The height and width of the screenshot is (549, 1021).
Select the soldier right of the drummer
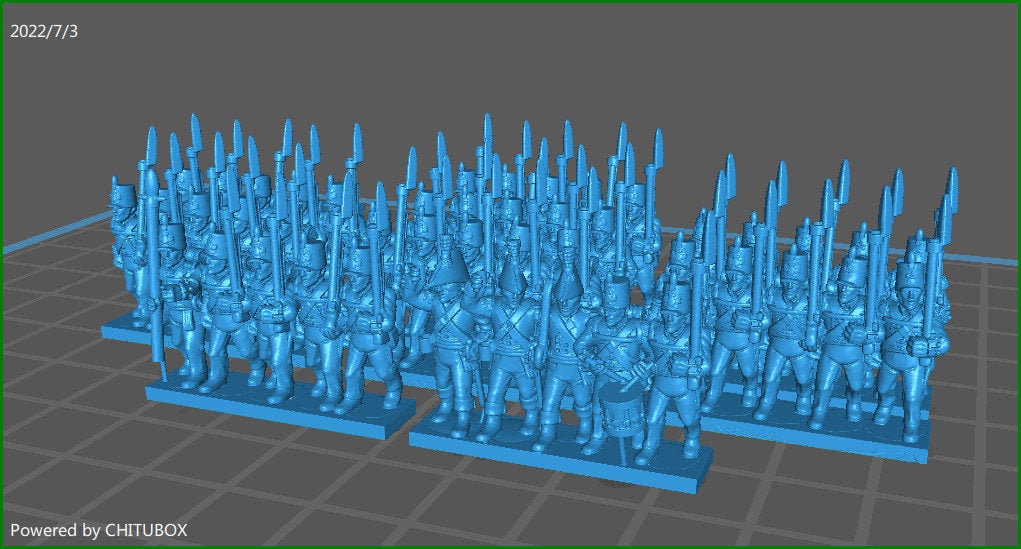click(x=675, y=350)
